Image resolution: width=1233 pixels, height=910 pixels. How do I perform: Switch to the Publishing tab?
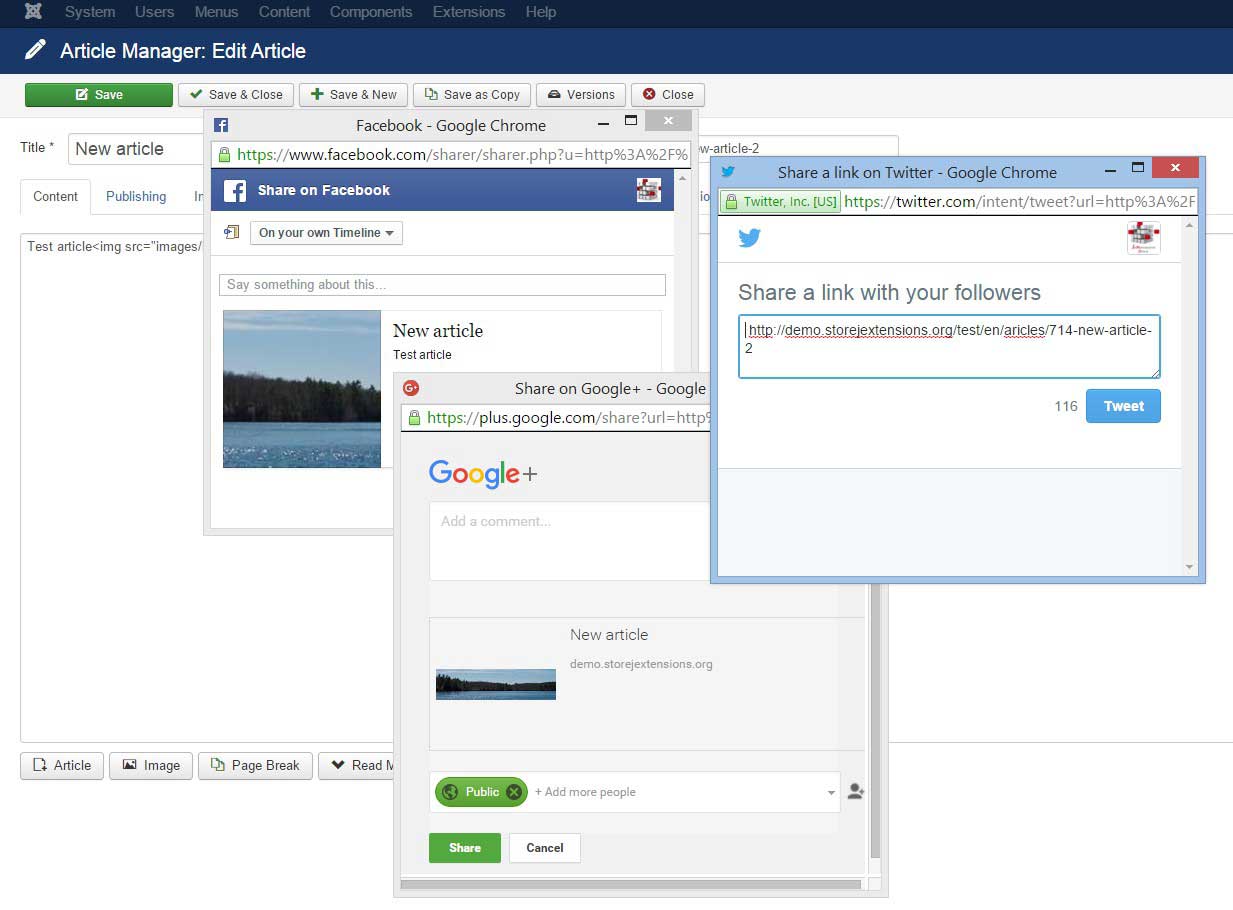click(x=136, y=196)
